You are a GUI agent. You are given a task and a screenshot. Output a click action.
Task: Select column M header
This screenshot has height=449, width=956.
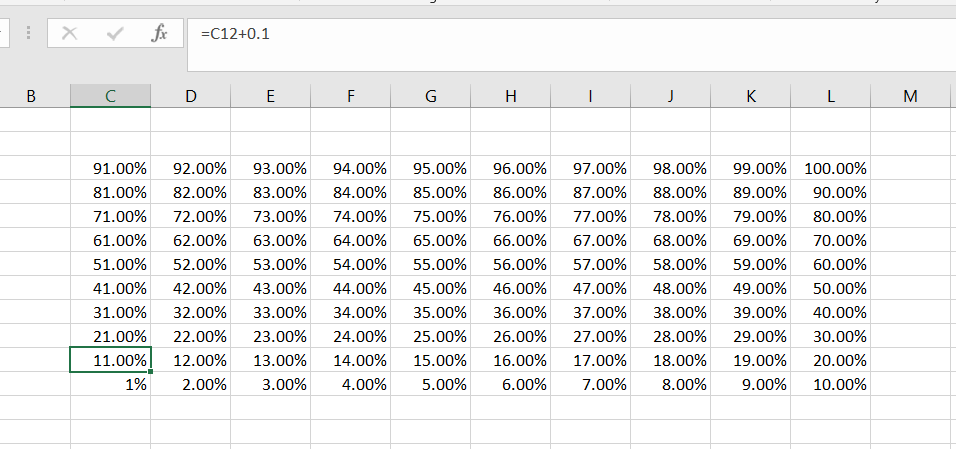coord(910,96)
